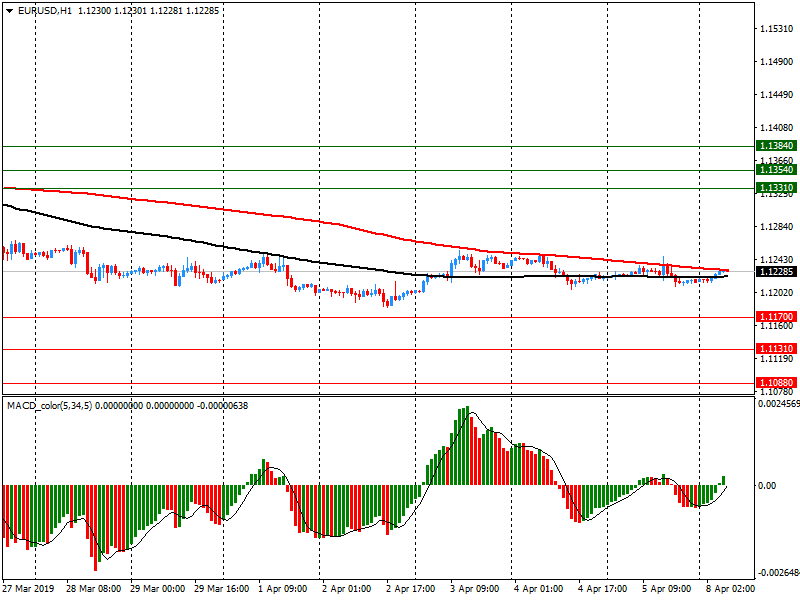Select the 1.10880 support level label
Viewport: 800px width, 600px height.
point(776,383)
